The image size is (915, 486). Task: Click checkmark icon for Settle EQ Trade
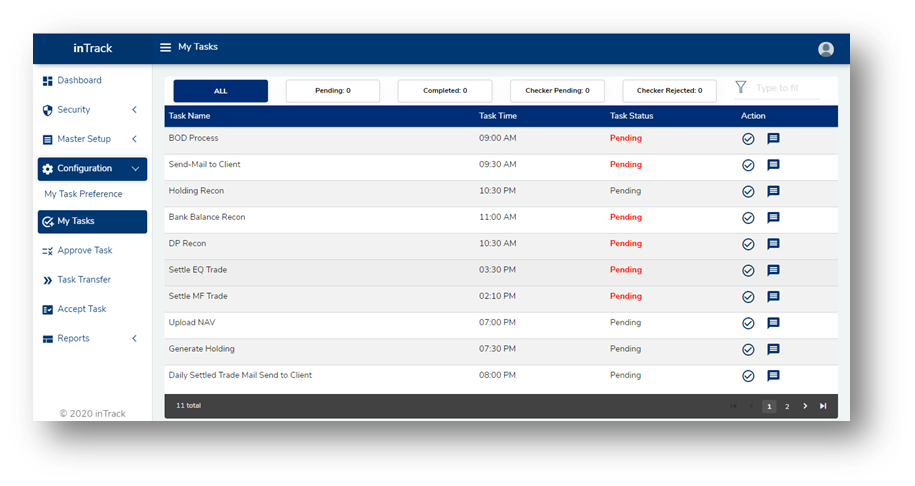pyautogui.click(x=748, y=270)
